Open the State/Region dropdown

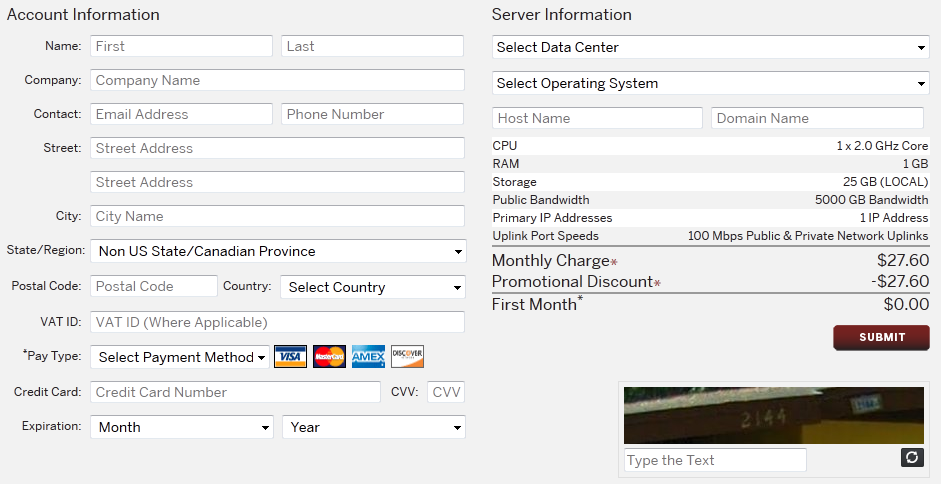(x=278, y=251)
